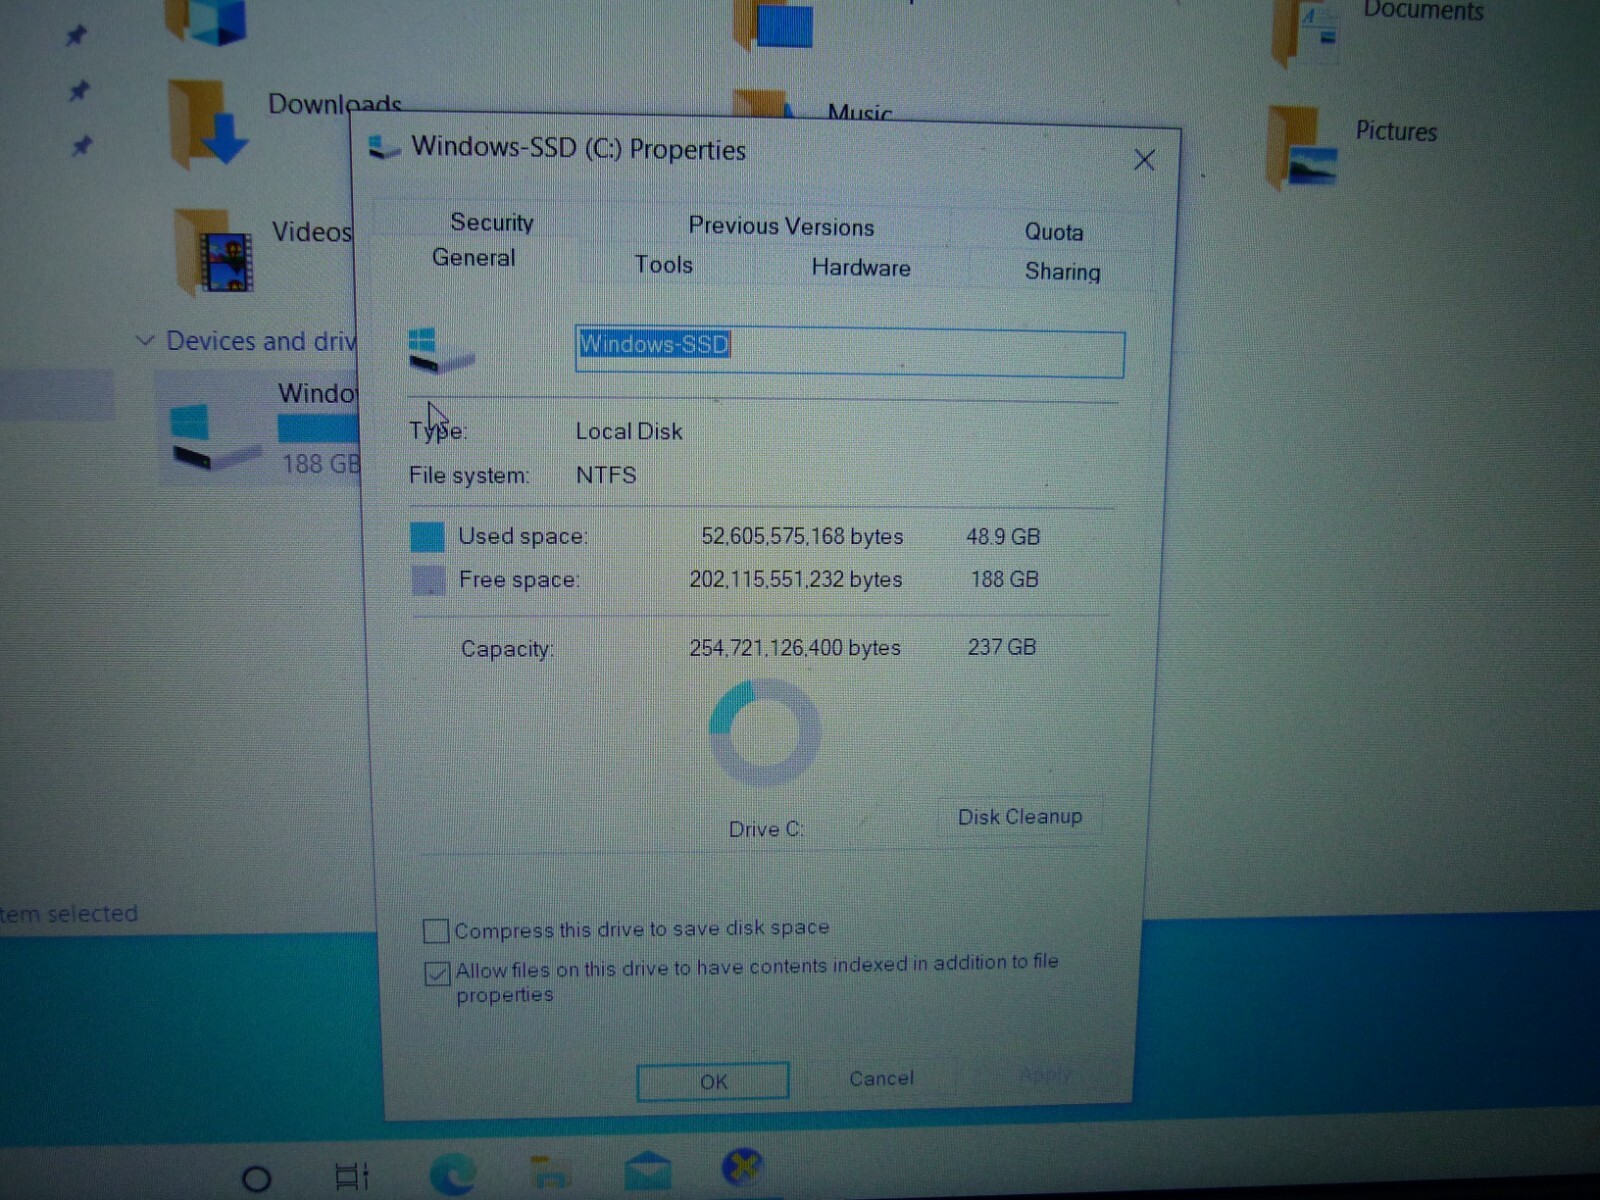The width and height of the screenshot is (1600, 1200).
Task: Open the Mail app from taskbar
Action: click(x=648, y=1171)
